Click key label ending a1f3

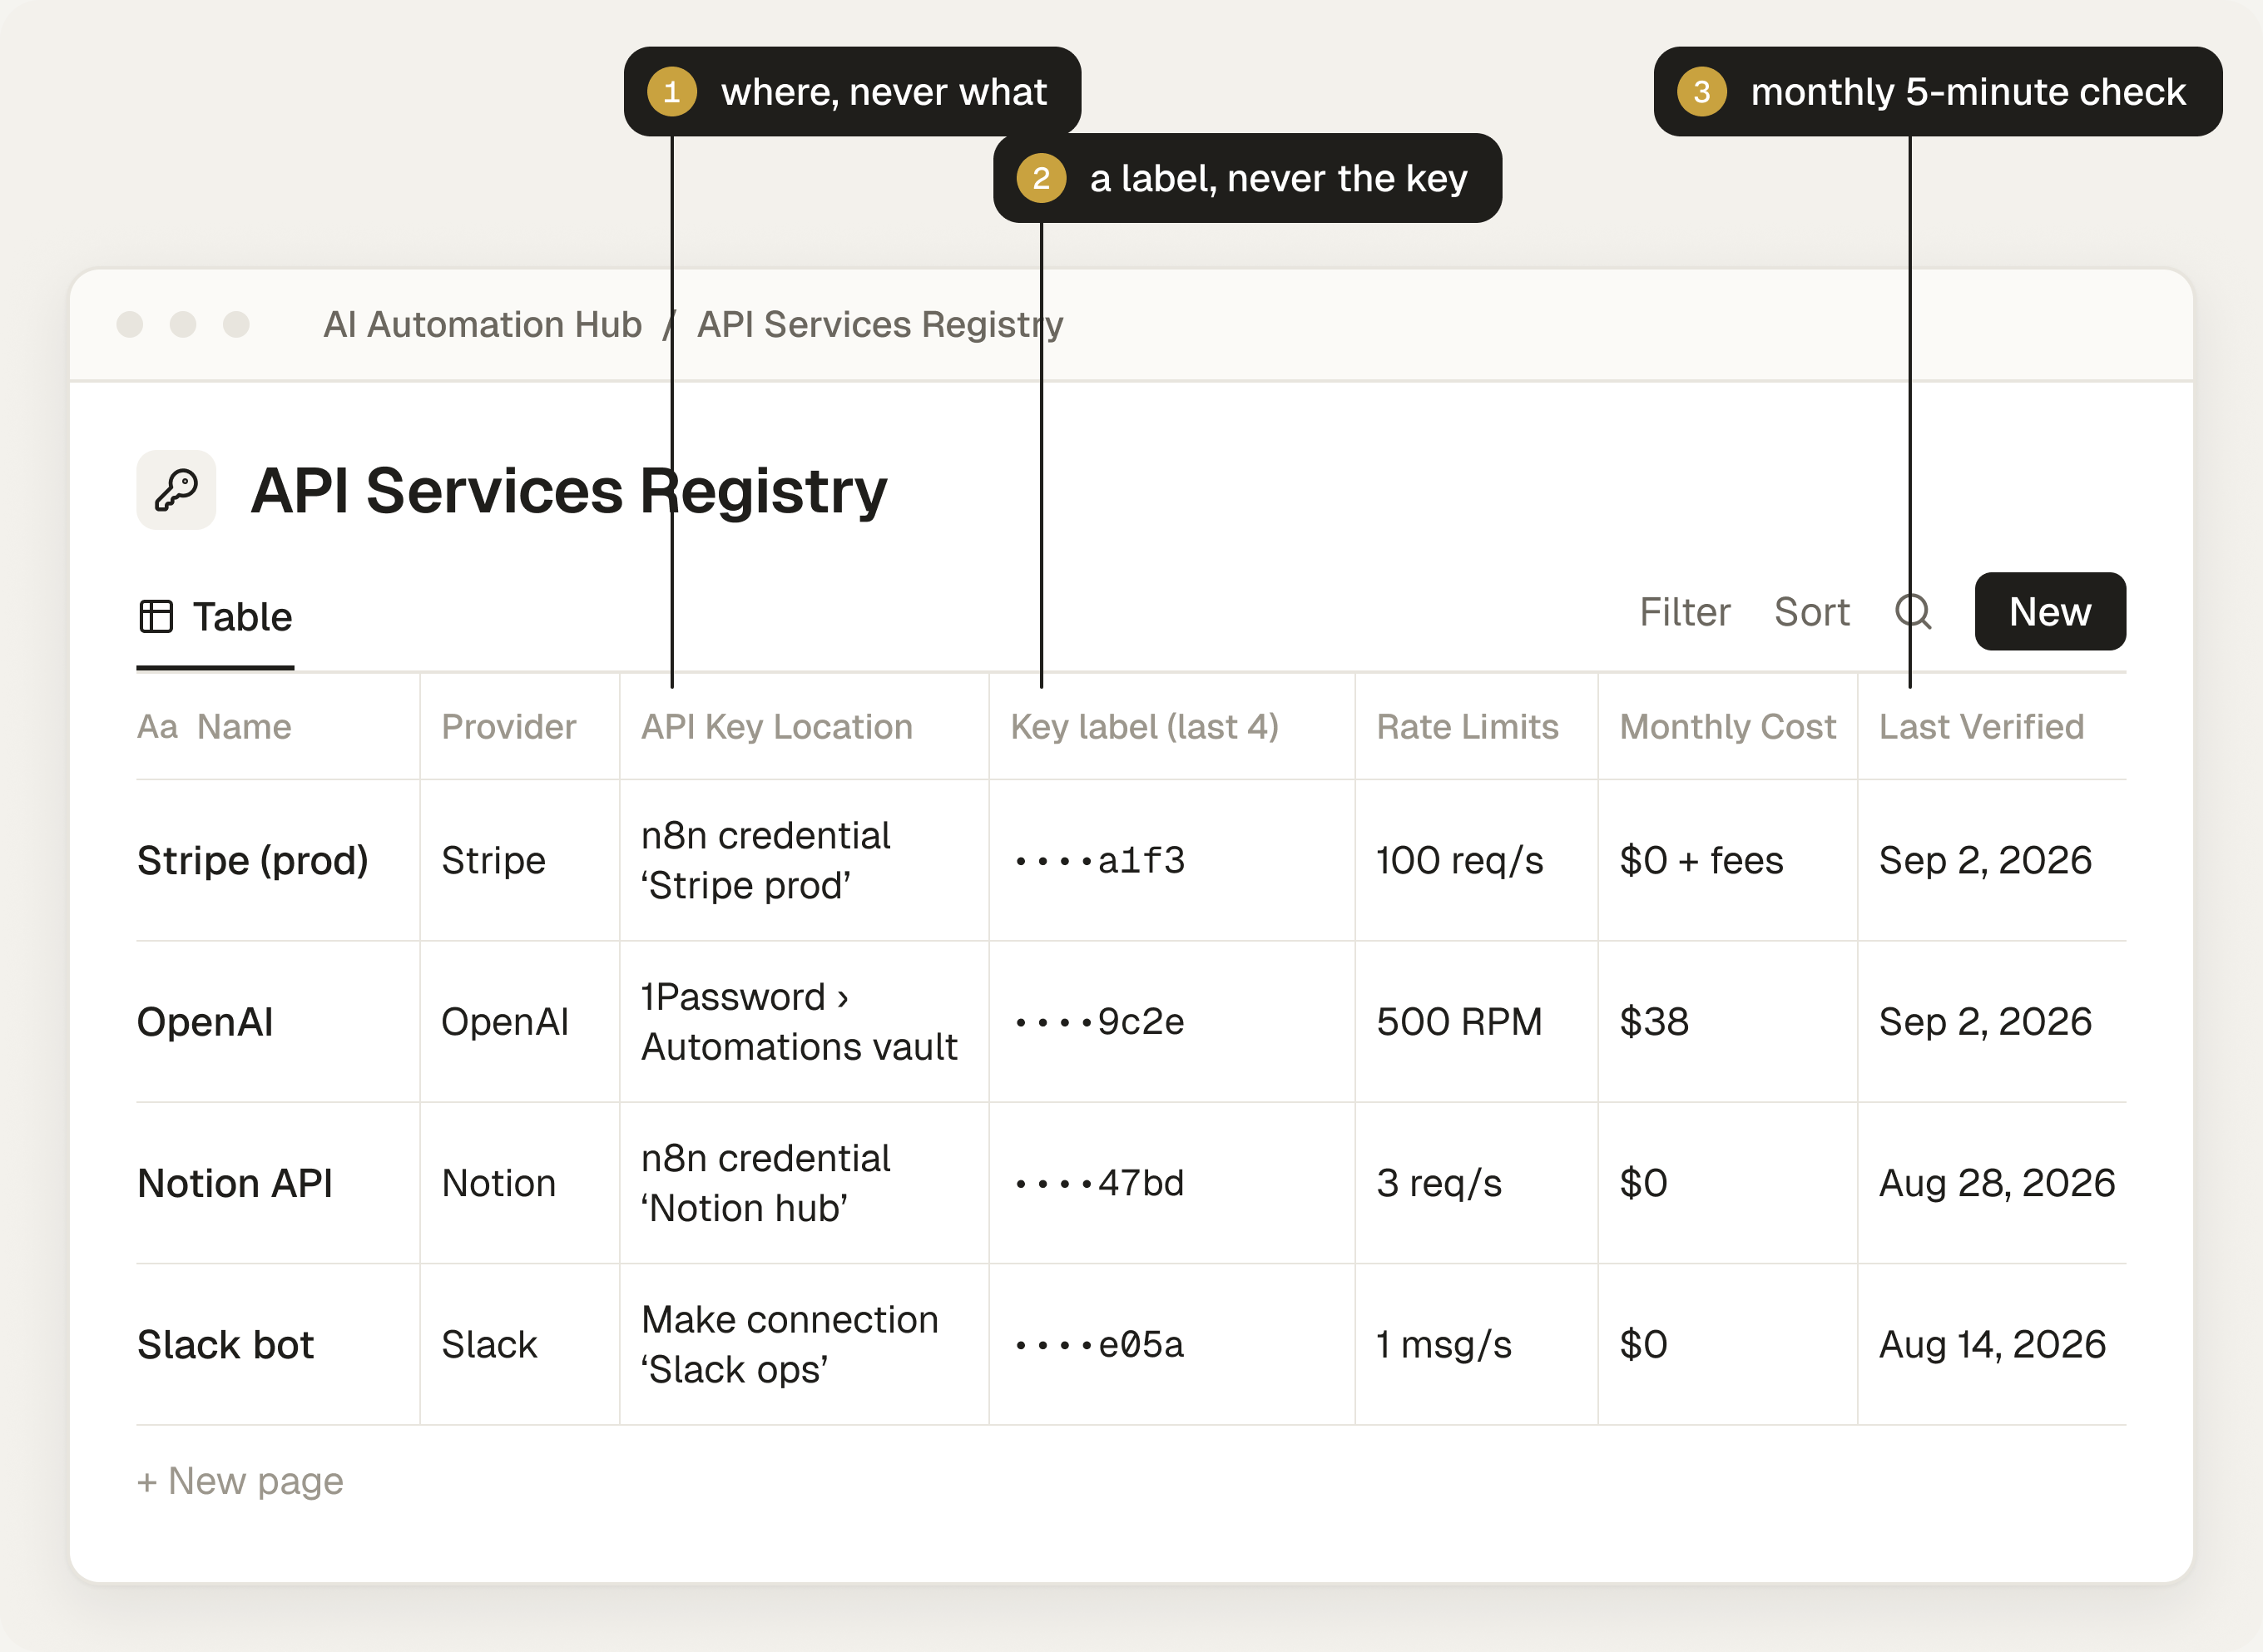pos(1099,860)
